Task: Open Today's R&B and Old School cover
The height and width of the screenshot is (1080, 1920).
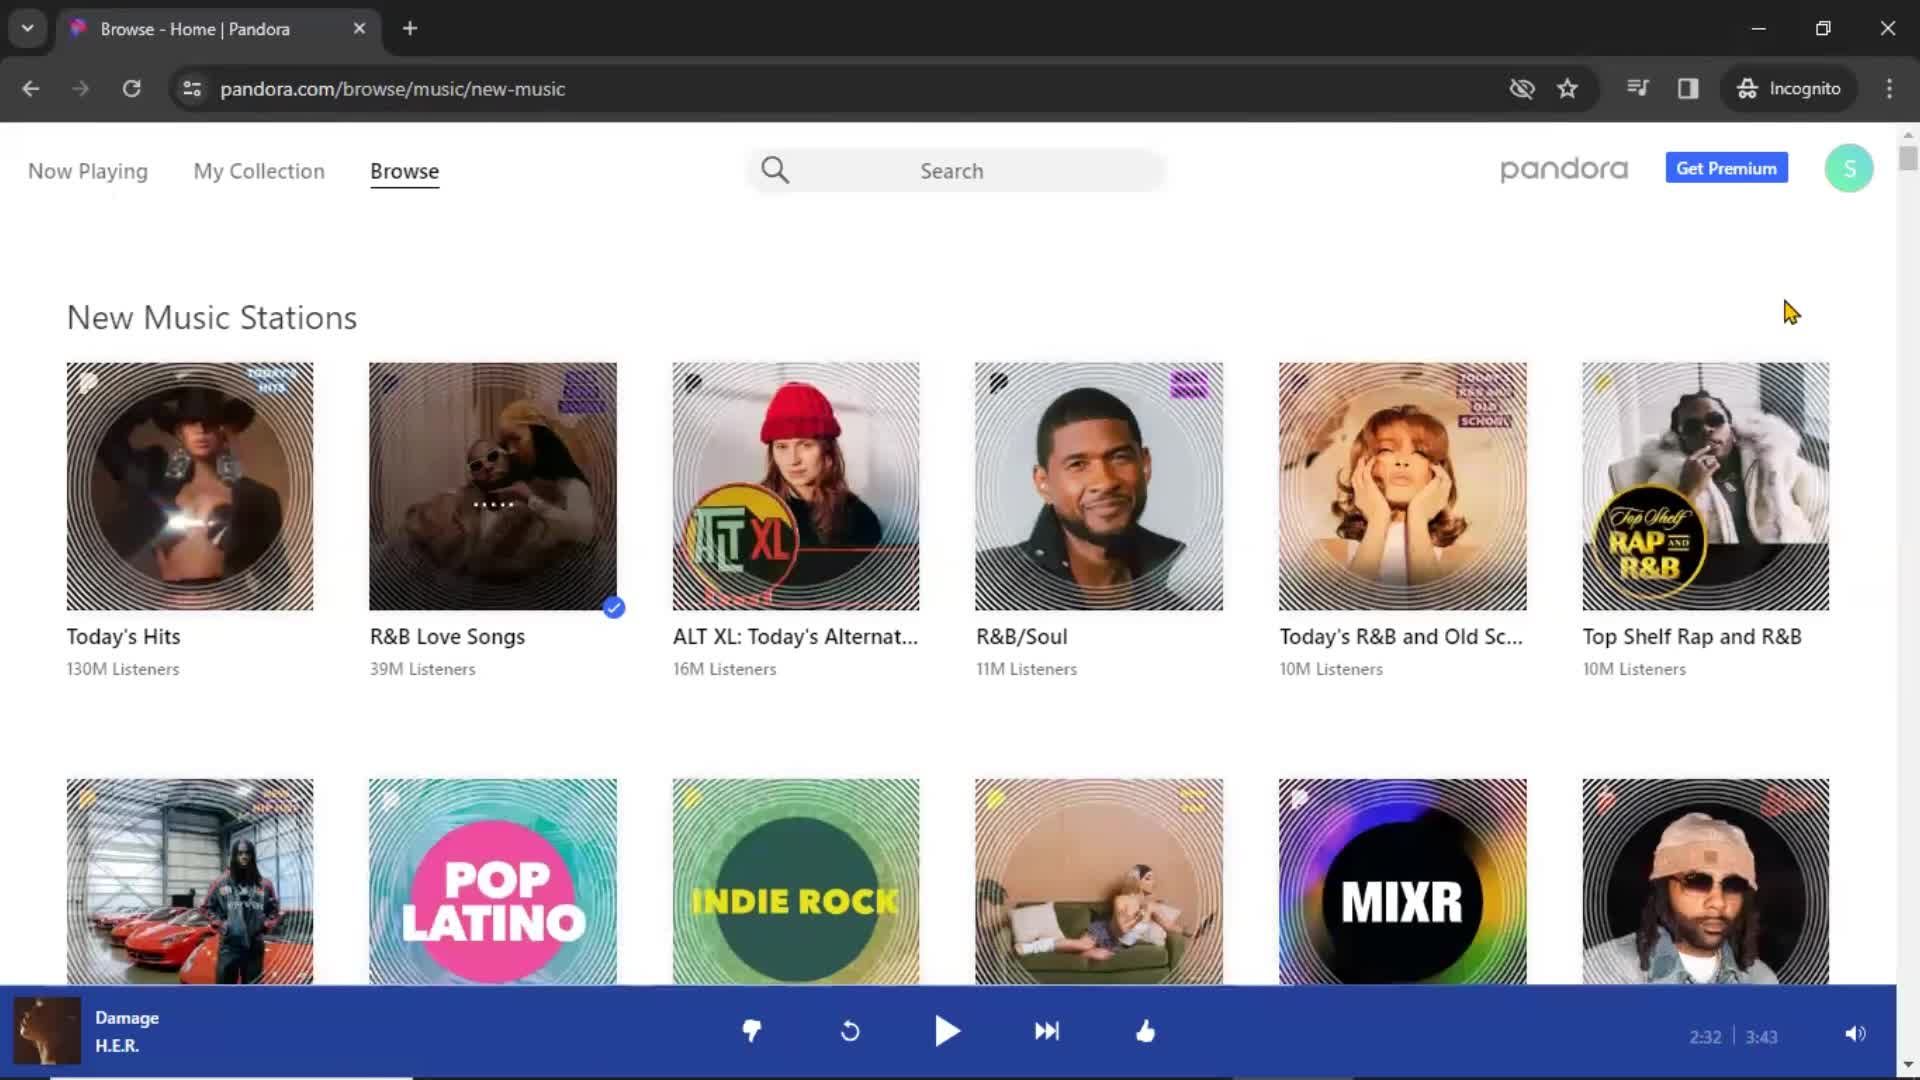Action: tap(1403, 486)
